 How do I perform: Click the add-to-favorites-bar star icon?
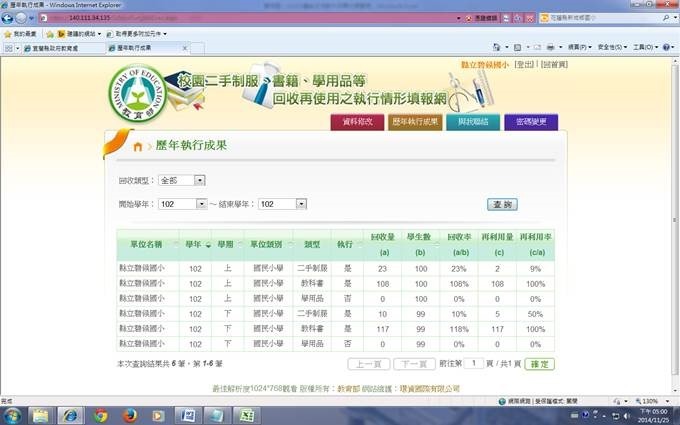point(50,34)
